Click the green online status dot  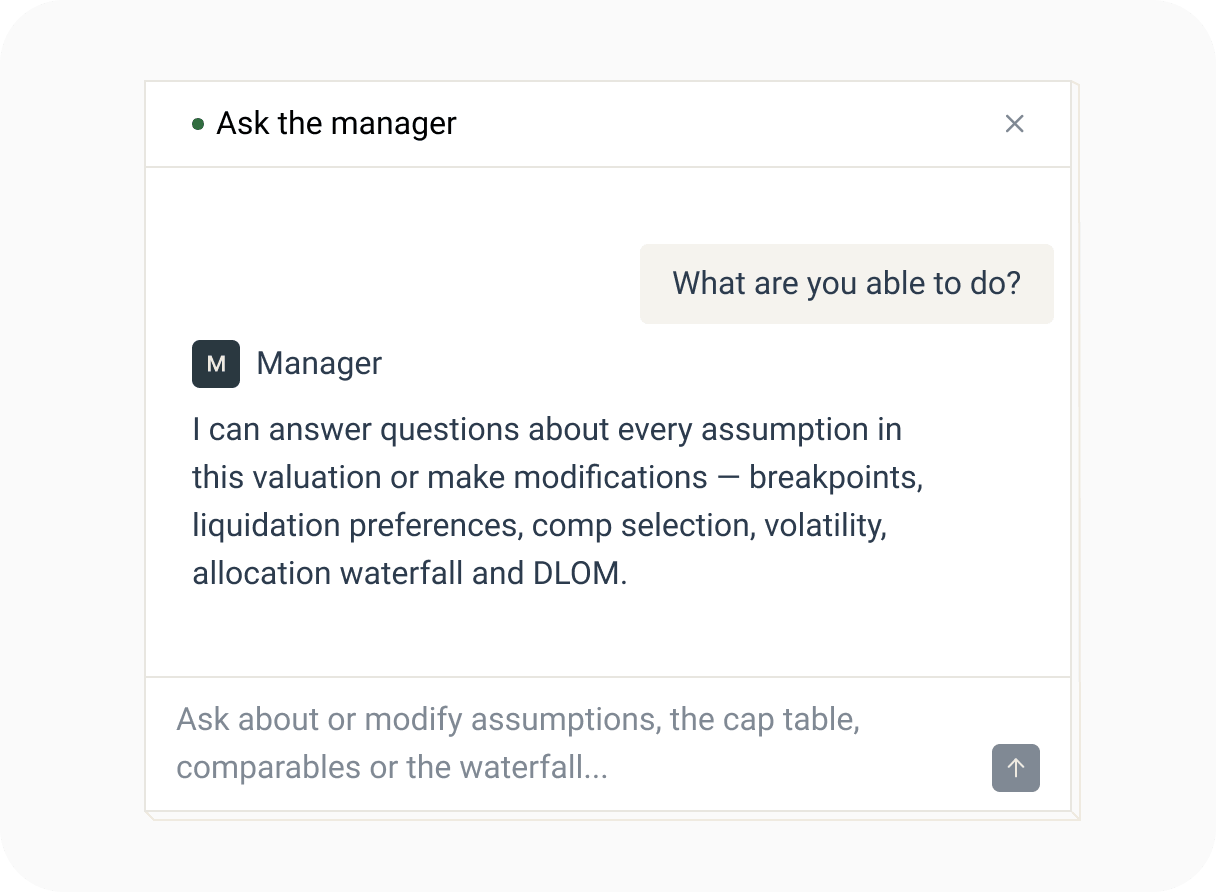198,124
